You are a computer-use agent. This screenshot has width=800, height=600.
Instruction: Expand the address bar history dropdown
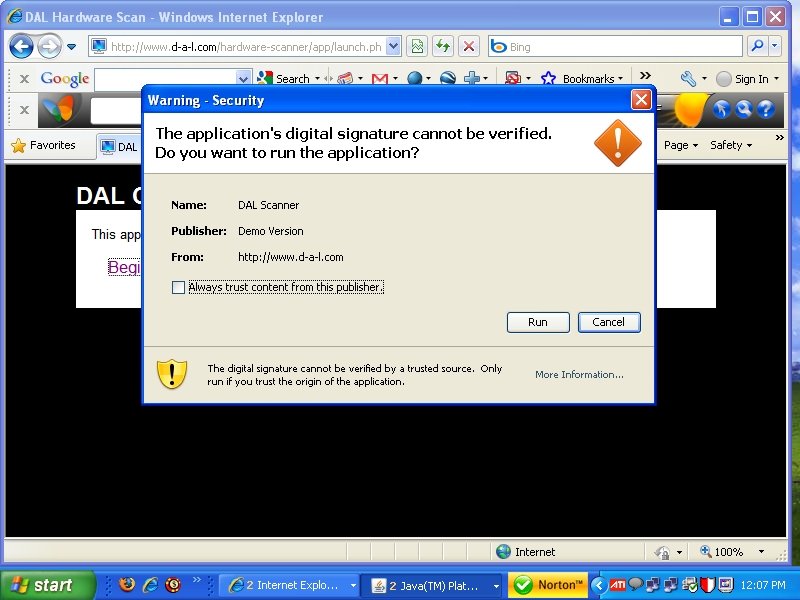393,47
